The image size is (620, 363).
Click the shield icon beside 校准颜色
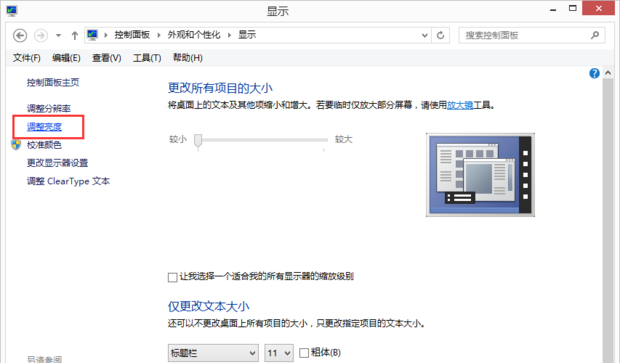(x=16, y=145)
